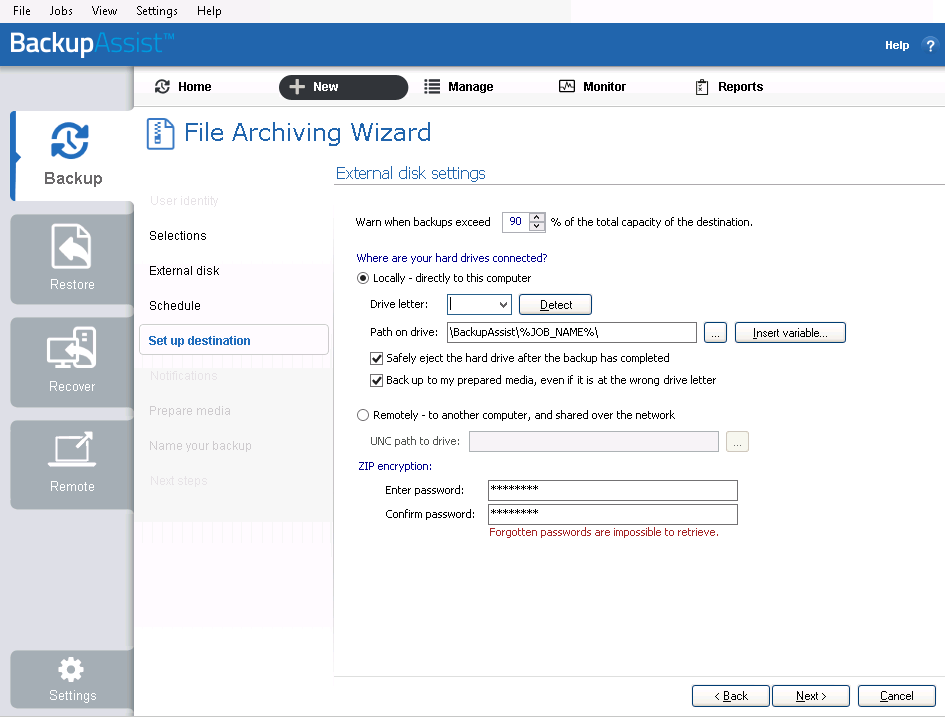The height and width of the screenshot is (717, 945).
Task: Click the User identity wizard step
Action: click(x=184, y=201)
